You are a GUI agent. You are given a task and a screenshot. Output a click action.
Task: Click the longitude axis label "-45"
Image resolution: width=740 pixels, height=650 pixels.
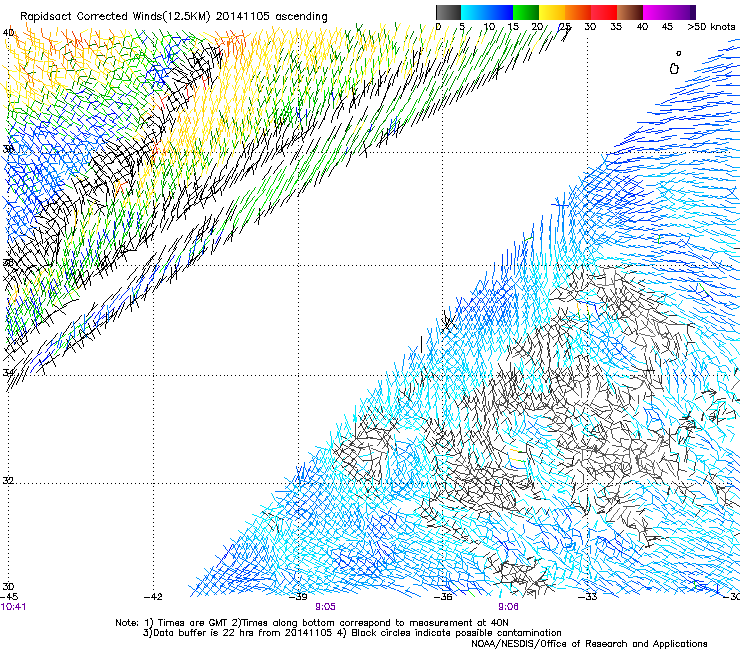9,597
